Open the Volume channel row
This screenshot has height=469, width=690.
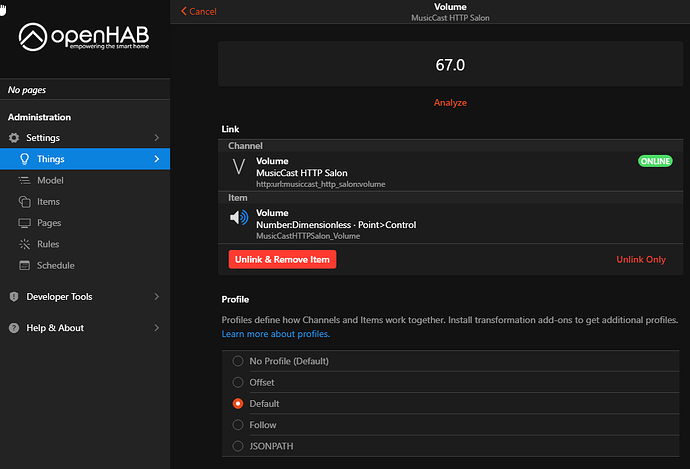450,172
